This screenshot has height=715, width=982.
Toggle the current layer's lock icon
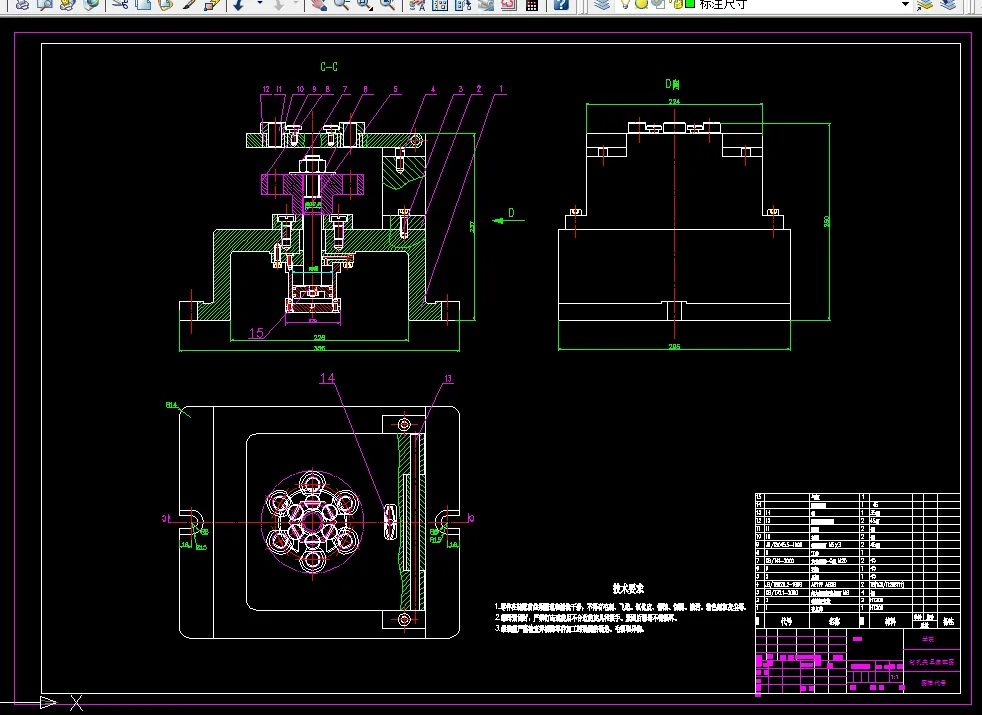point(678,4)
